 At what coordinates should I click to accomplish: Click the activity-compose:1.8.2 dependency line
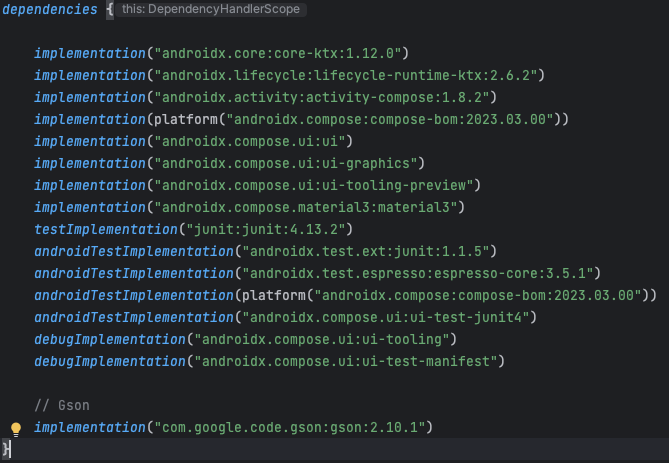click(x=265, y=98)
